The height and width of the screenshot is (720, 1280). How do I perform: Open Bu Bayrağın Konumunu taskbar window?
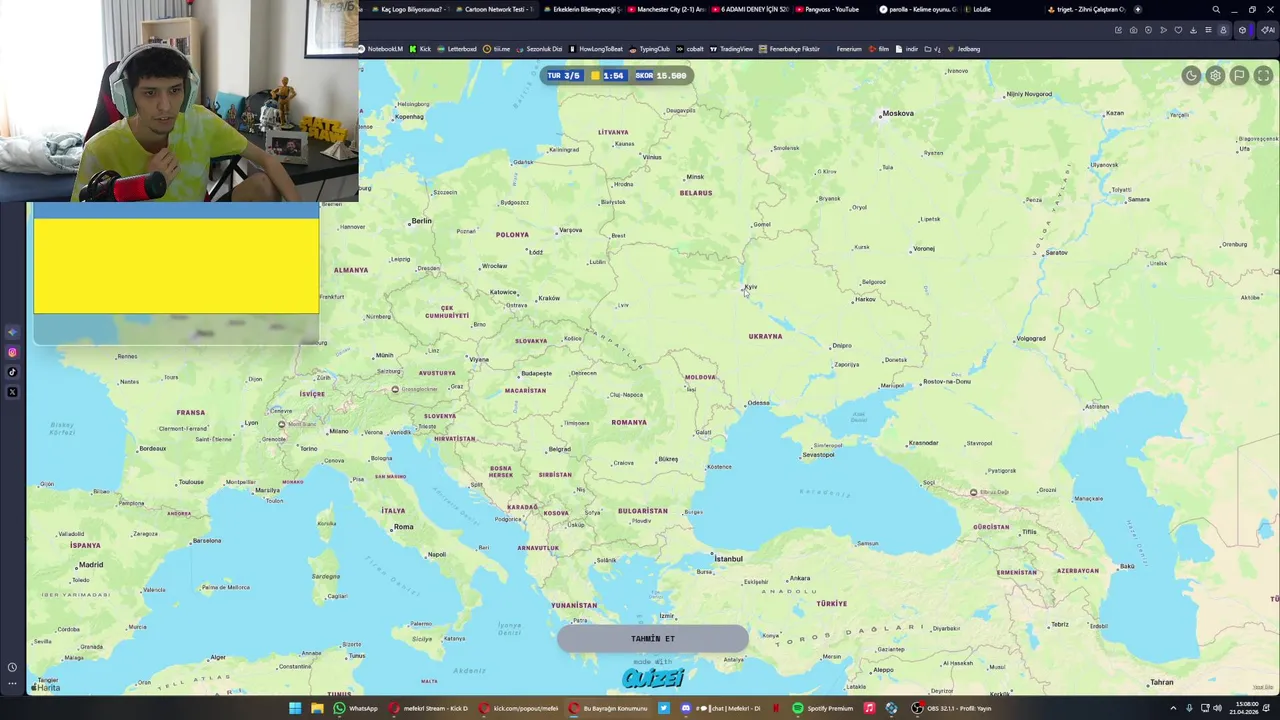click(x=608, y=708)
